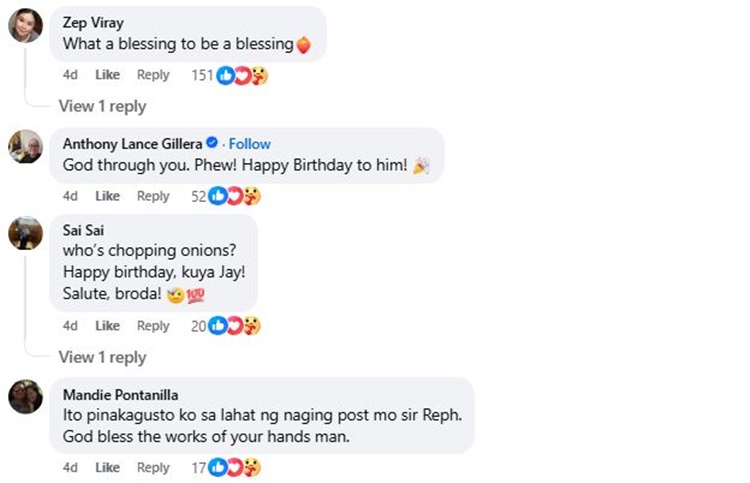Click the 4d timestamp on Sai Sai's comment
This screenshot has width=750, height=483.
(x=70, y=325)
